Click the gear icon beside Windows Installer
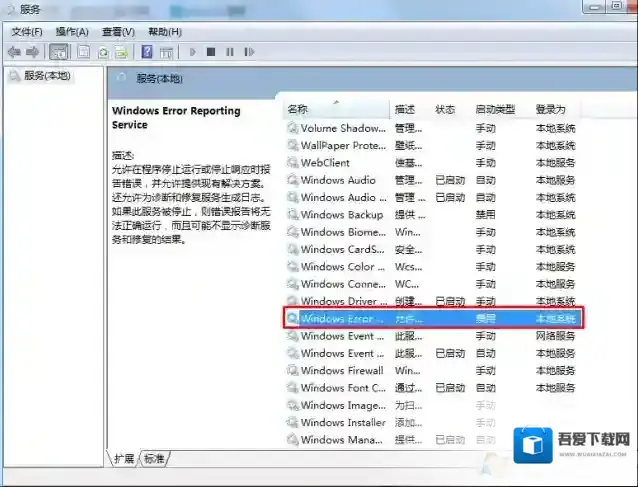638x487 pixels. (x=293, y=422)
